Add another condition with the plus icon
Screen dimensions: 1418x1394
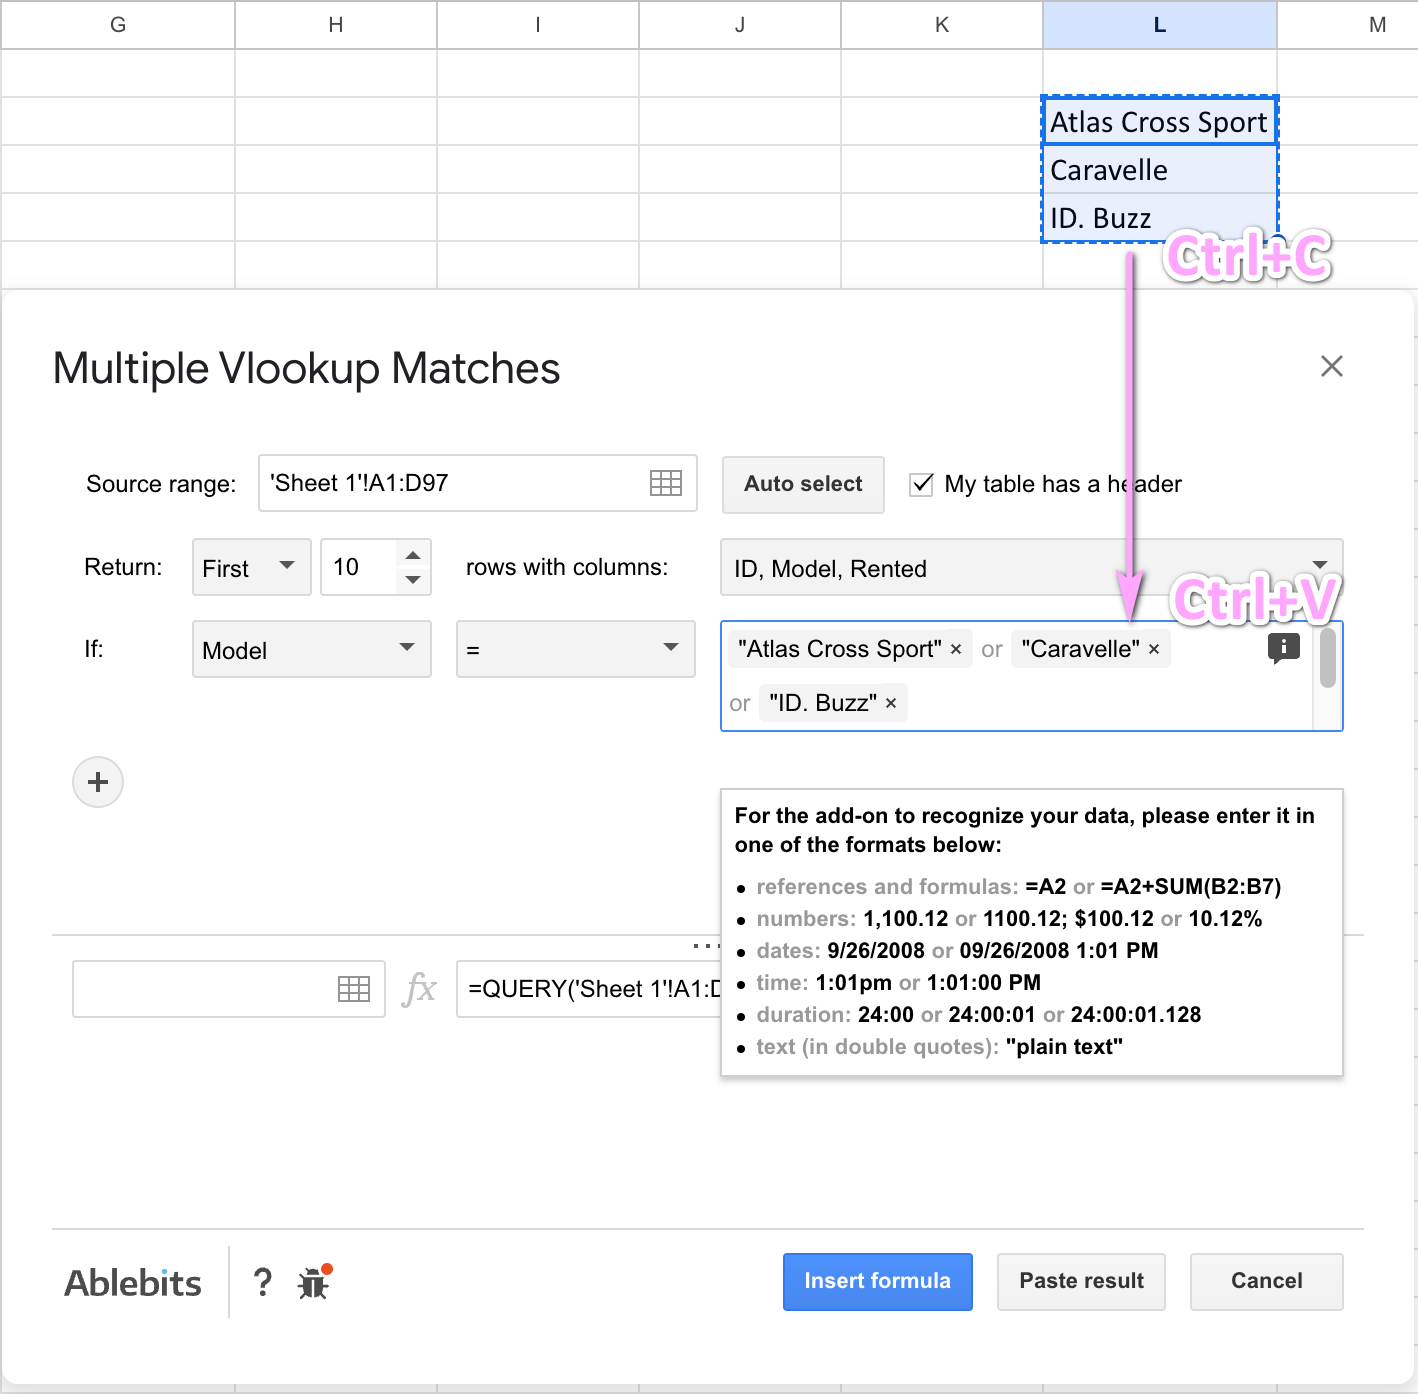tap(97, 782)
